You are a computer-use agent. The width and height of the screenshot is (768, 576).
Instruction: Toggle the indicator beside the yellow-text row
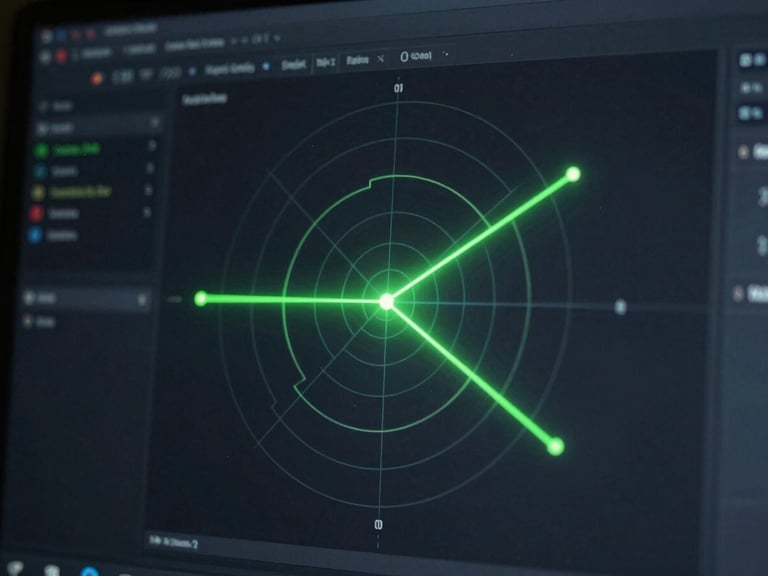click(148, 190)
